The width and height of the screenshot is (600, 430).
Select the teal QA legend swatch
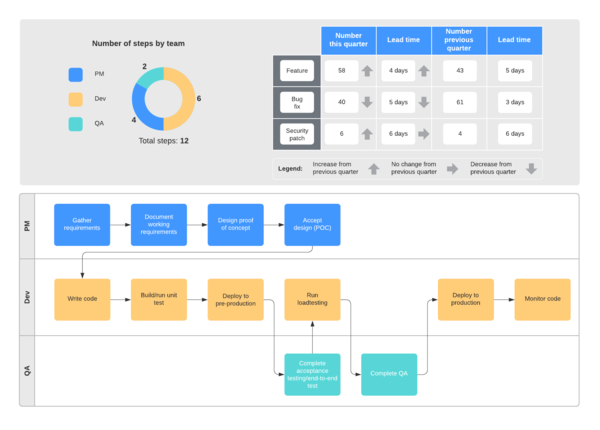[76, 124]
